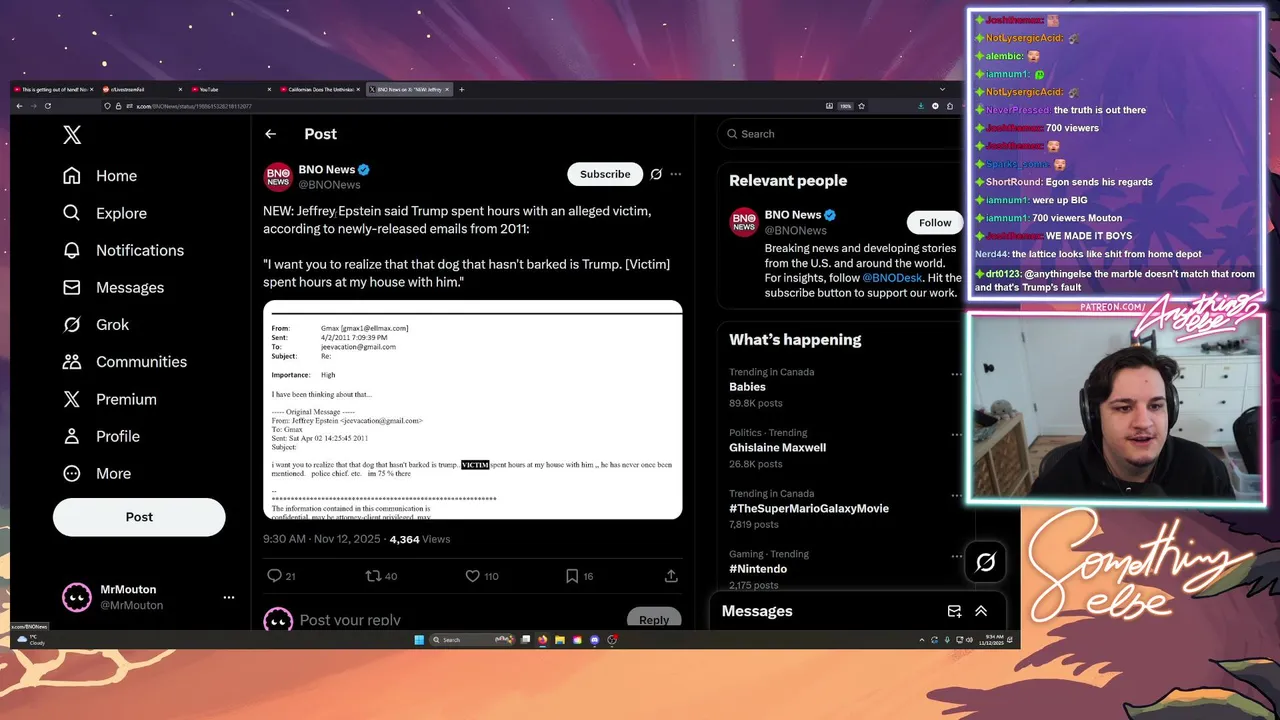
Task: Show hidden system tray icons chevron
Action: [x=921, y=640]
